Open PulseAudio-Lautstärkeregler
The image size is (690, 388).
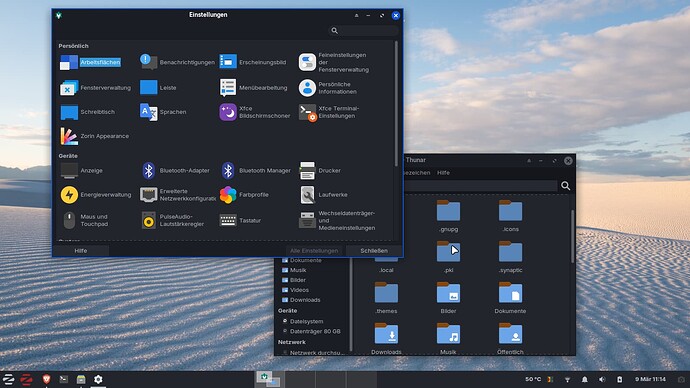pyautogui.click(x=172, y=220)
